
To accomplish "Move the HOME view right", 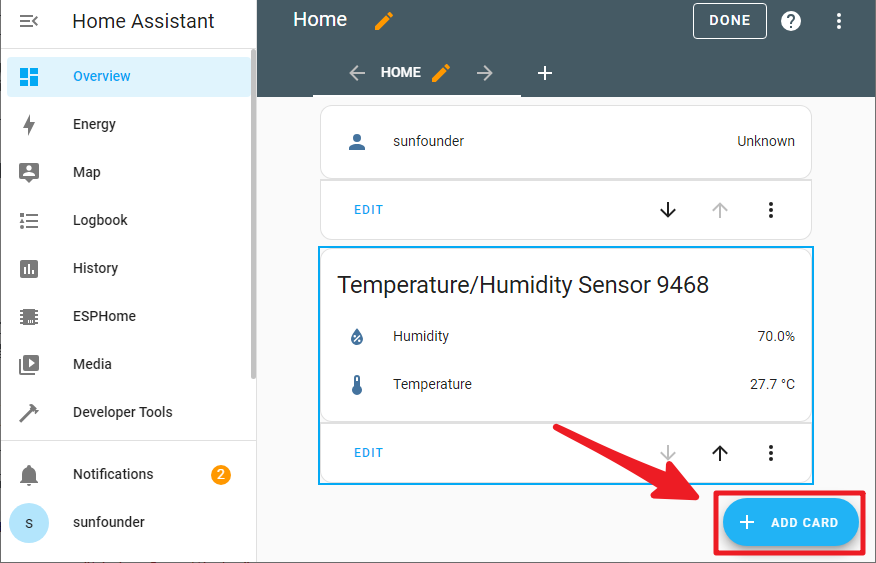I will 484,73.
